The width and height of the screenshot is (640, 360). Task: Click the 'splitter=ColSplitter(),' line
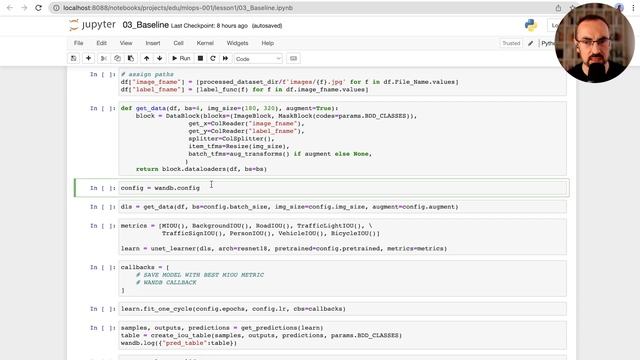pyautogui.click(x=231, y=139)
